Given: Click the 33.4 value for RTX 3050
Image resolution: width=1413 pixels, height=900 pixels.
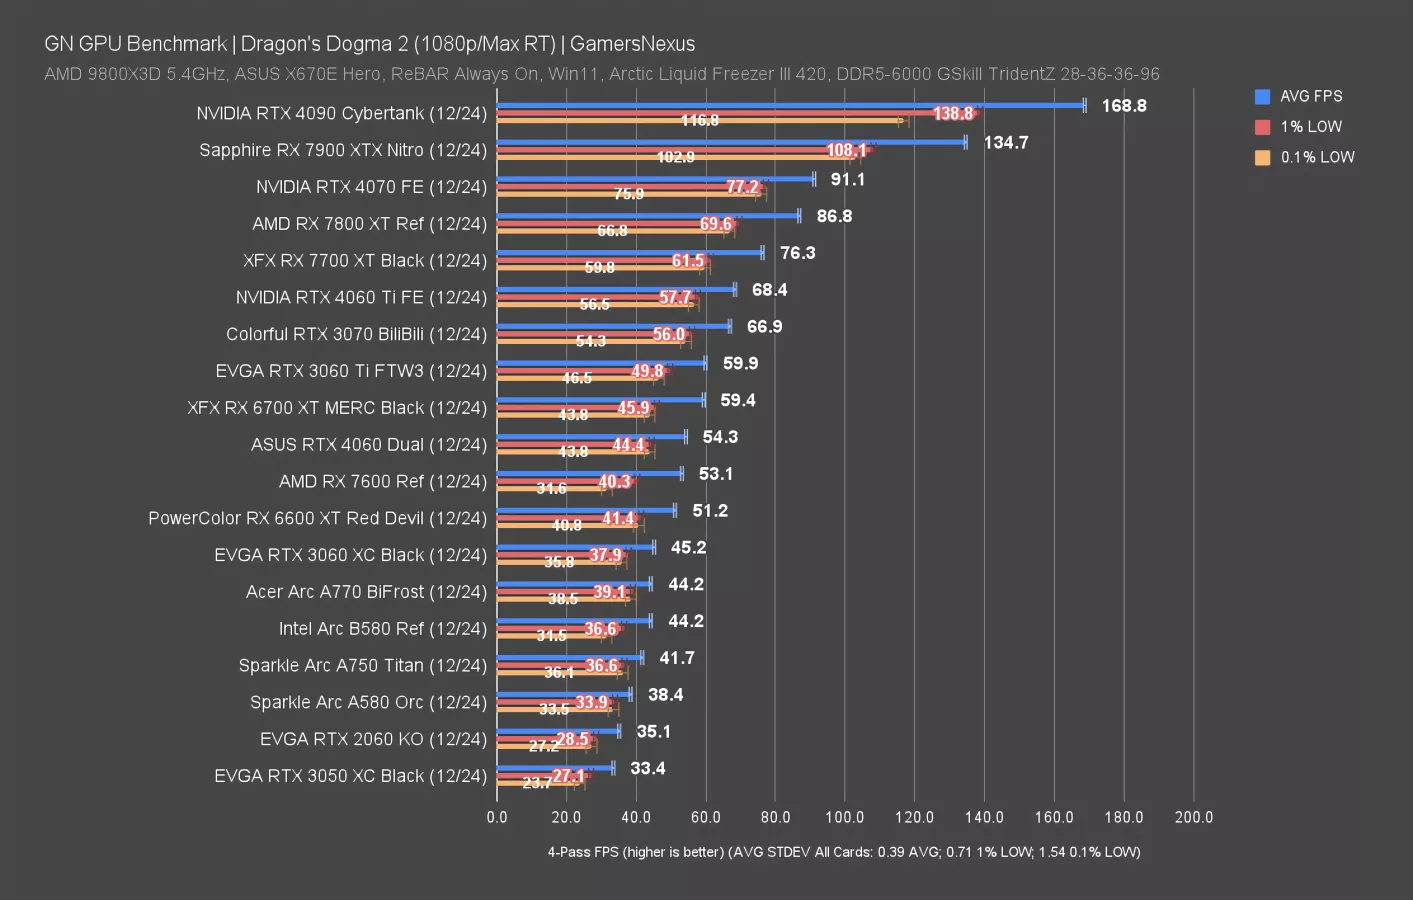Looking at the screenshot, I should pos(647,769).
